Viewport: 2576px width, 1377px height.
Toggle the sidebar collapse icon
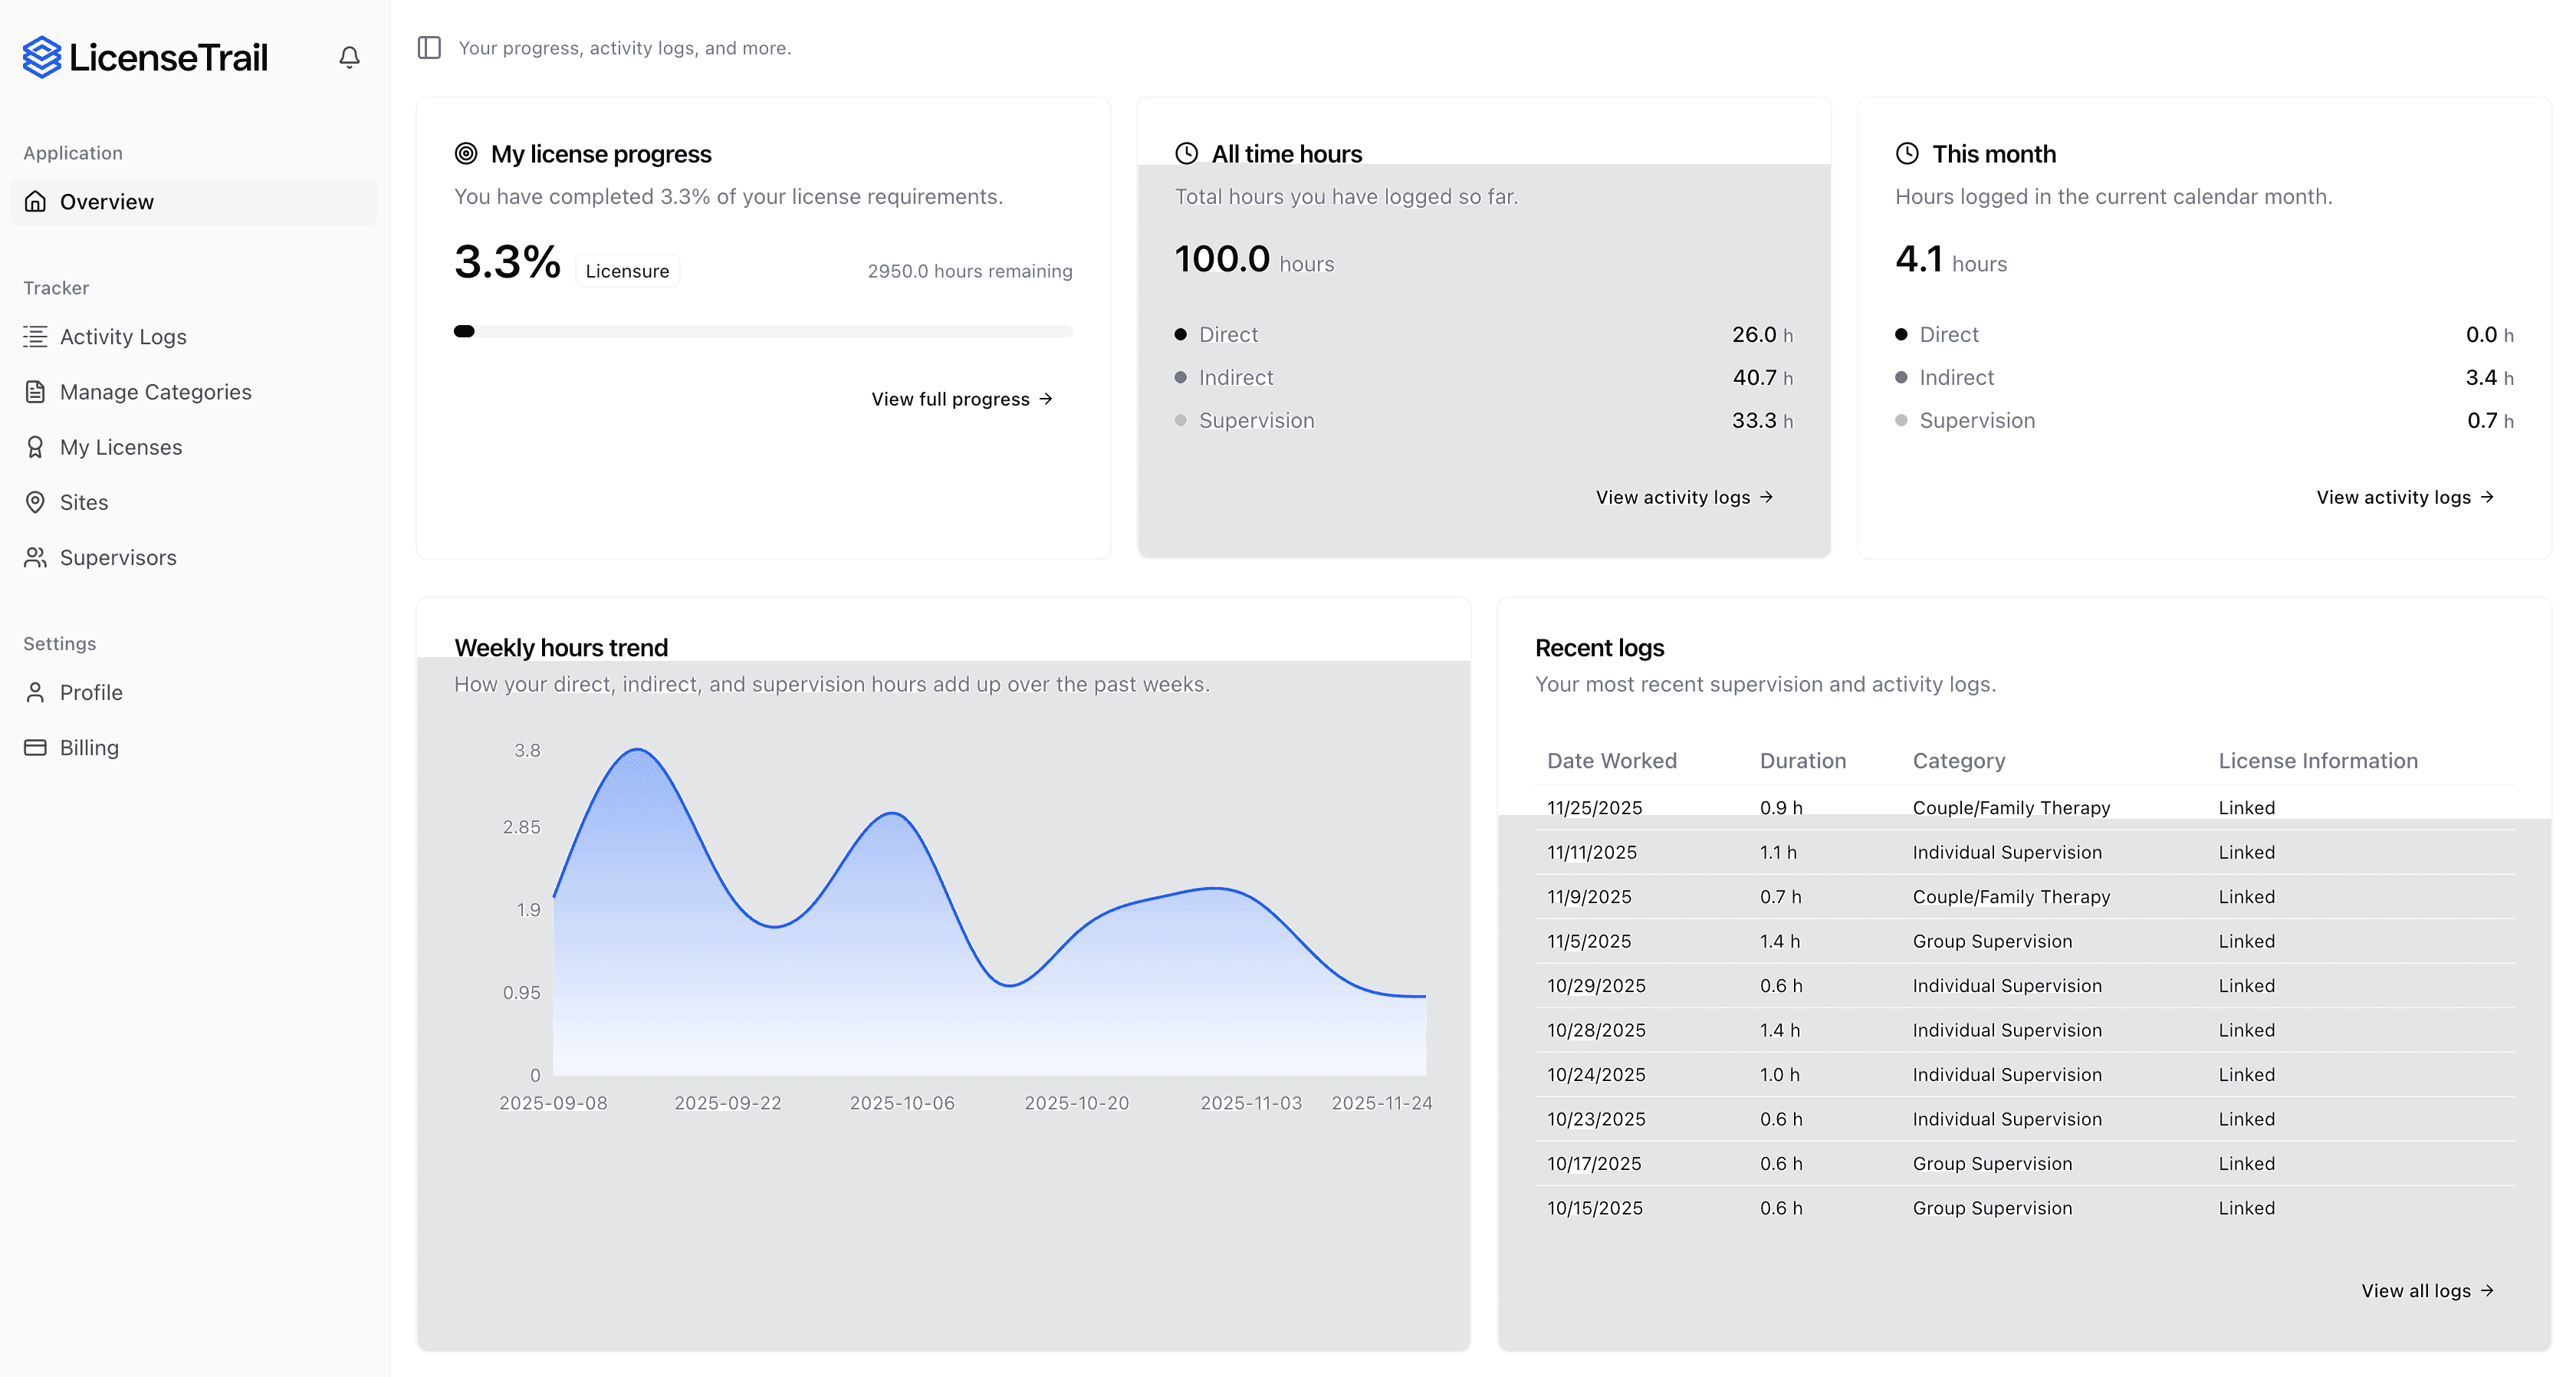pyautogui.click(x=429, y=47)
